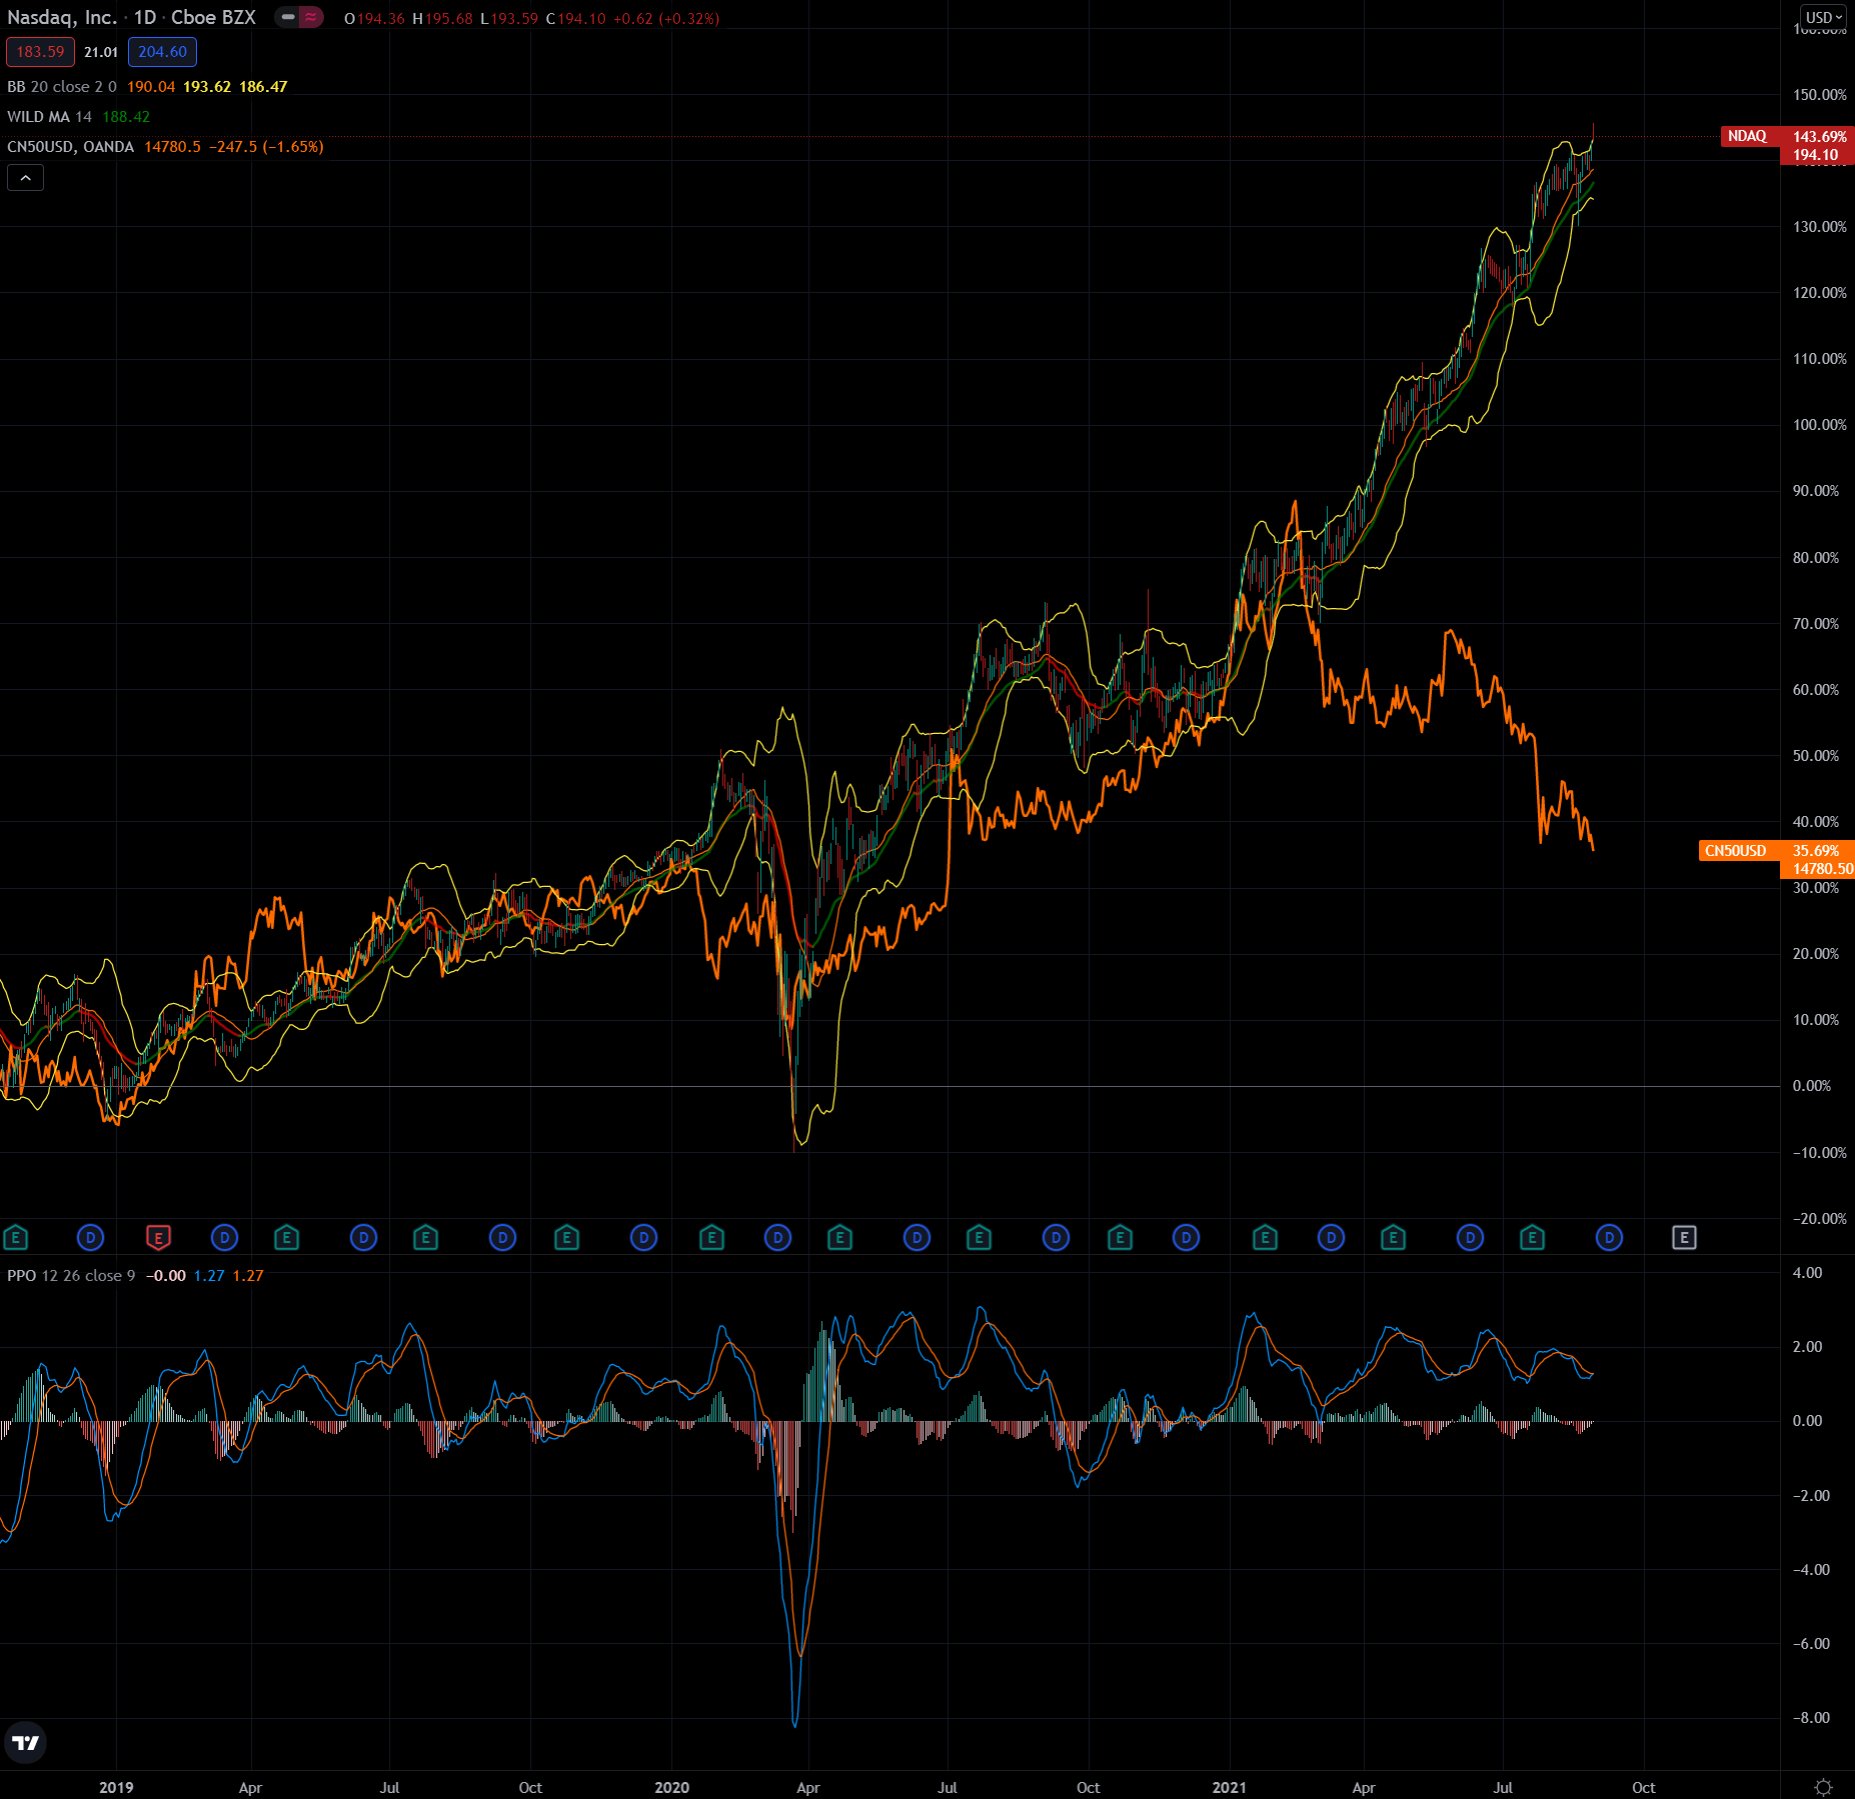Click the dividend marker just before Apr 2019
This screenshot has height=1799, width=1855.
tap(225, 1238)
